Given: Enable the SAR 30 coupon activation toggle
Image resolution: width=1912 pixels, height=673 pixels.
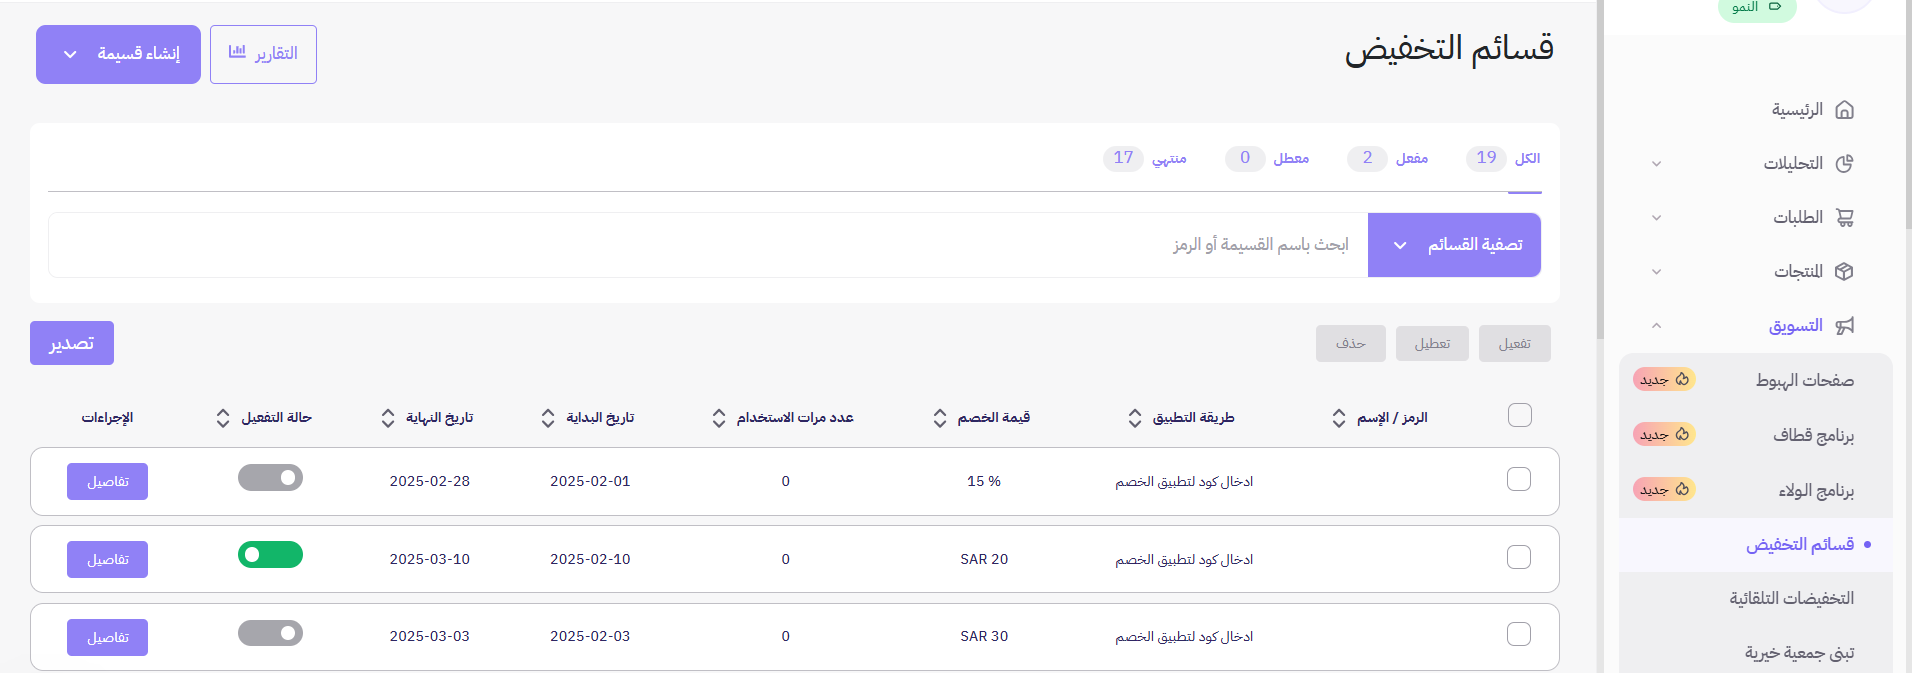Looking at the screenshot, I should pyautogui.click(x=270, y=633).
